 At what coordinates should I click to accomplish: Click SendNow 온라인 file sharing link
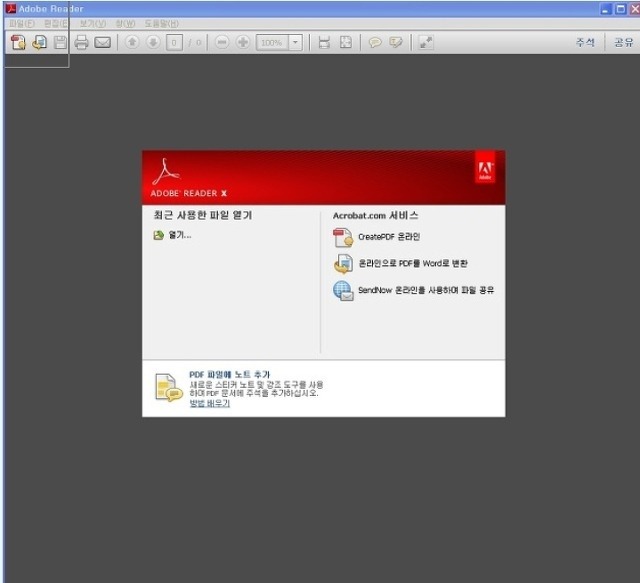(426, 290)
